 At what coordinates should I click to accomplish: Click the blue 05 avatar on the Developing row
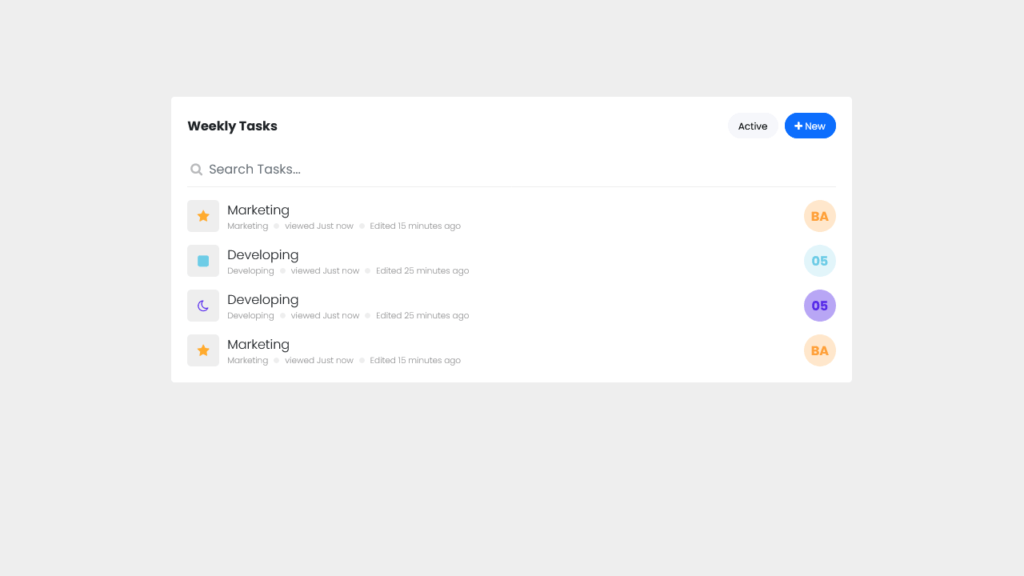(819, 260)
